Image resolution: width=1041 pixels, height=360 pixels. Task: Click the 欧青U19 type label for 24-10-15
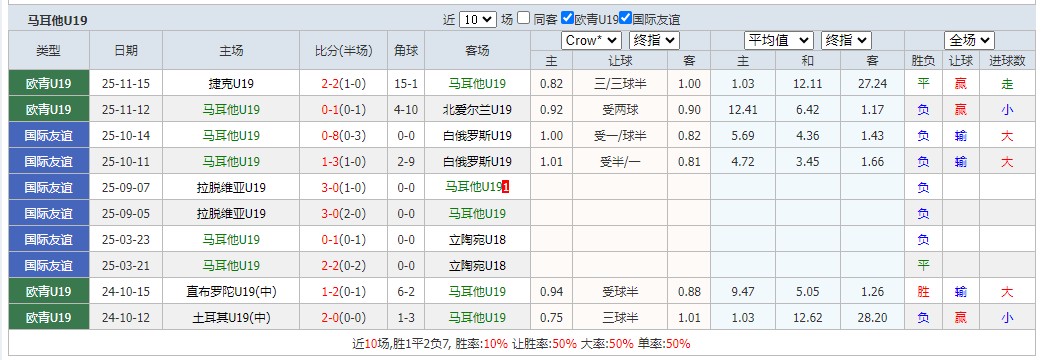coord(48,292)
